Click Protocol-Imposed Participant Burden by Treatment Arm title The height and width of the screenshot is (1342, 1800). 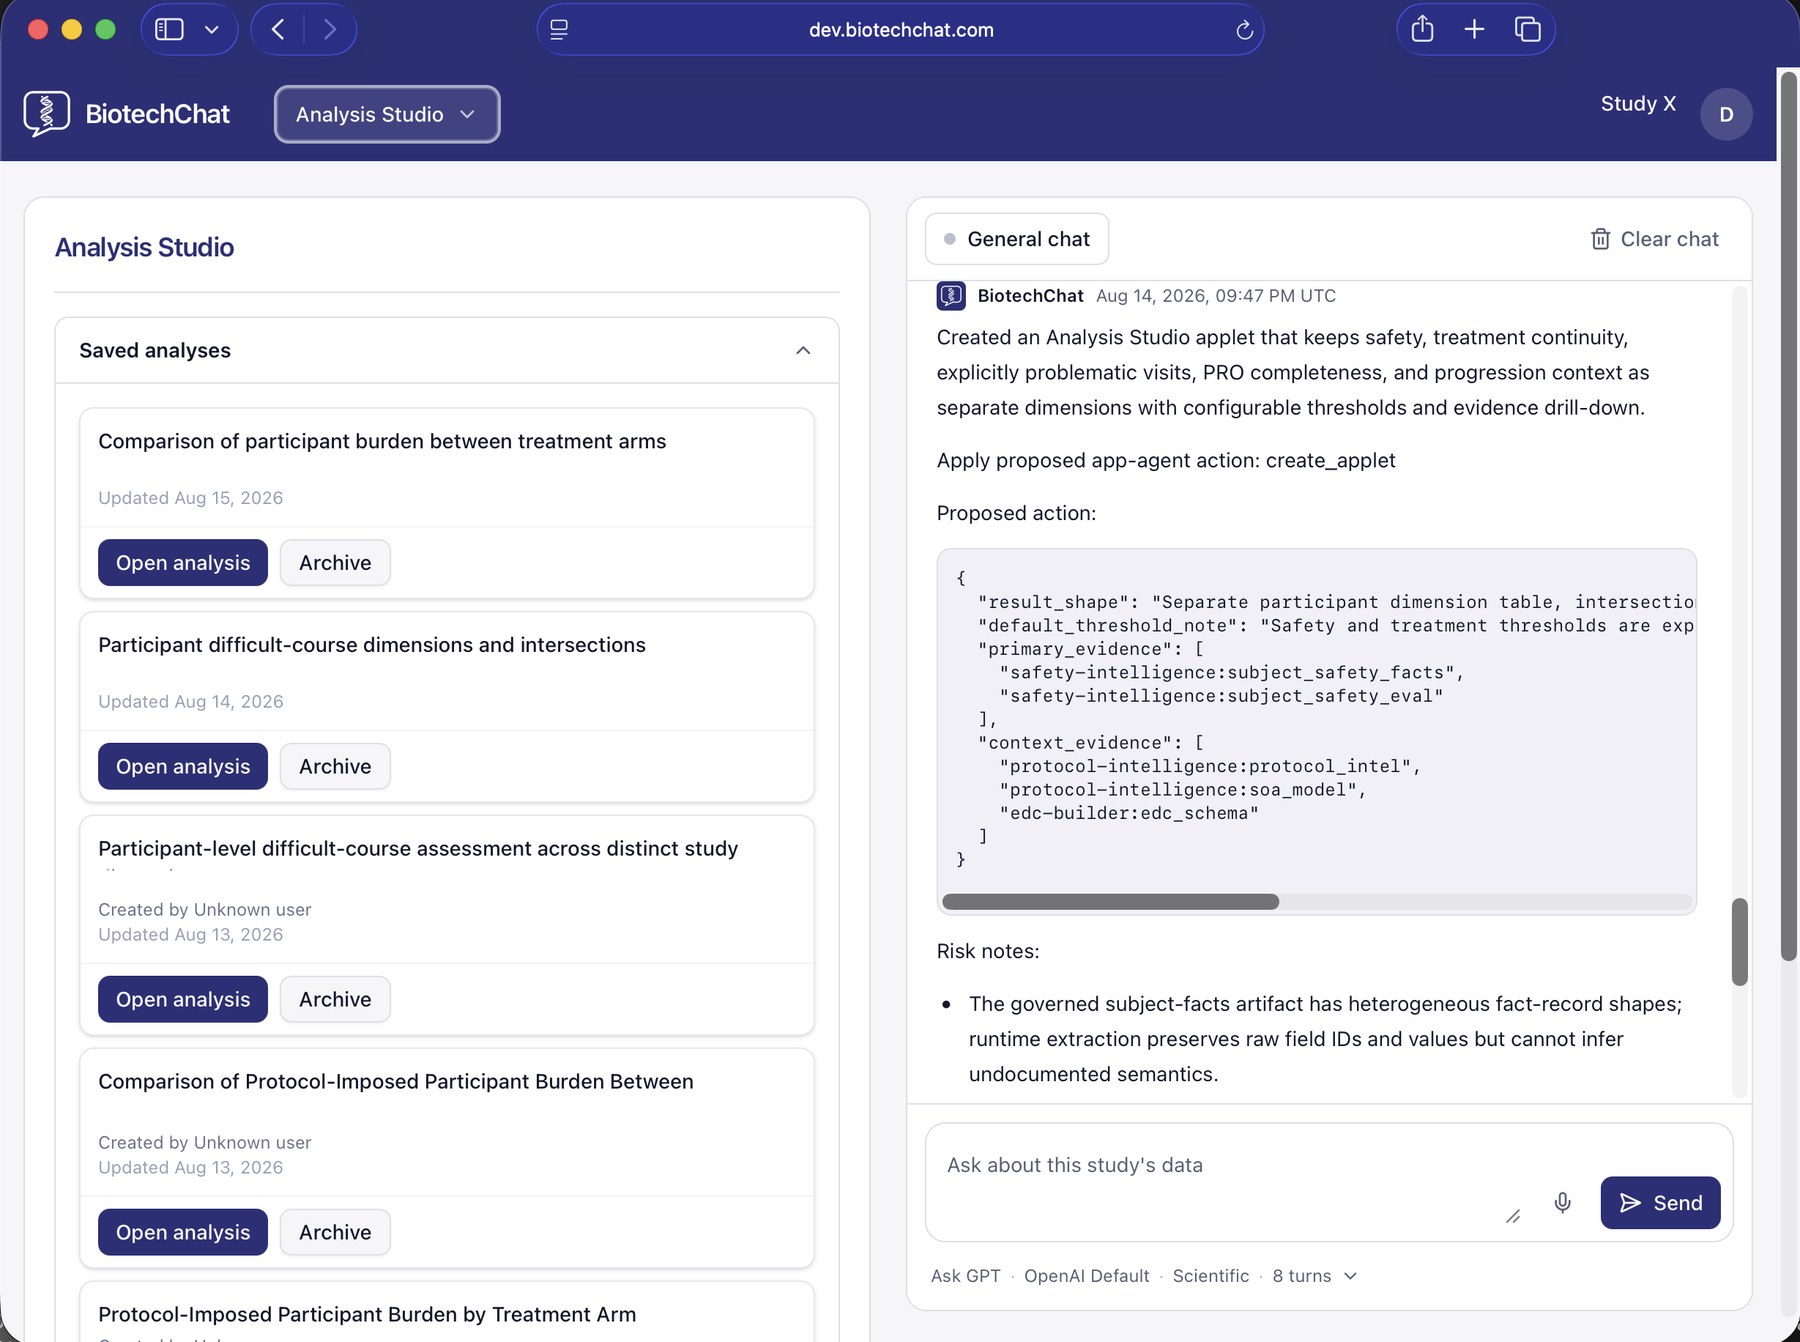coord(367,1314)
